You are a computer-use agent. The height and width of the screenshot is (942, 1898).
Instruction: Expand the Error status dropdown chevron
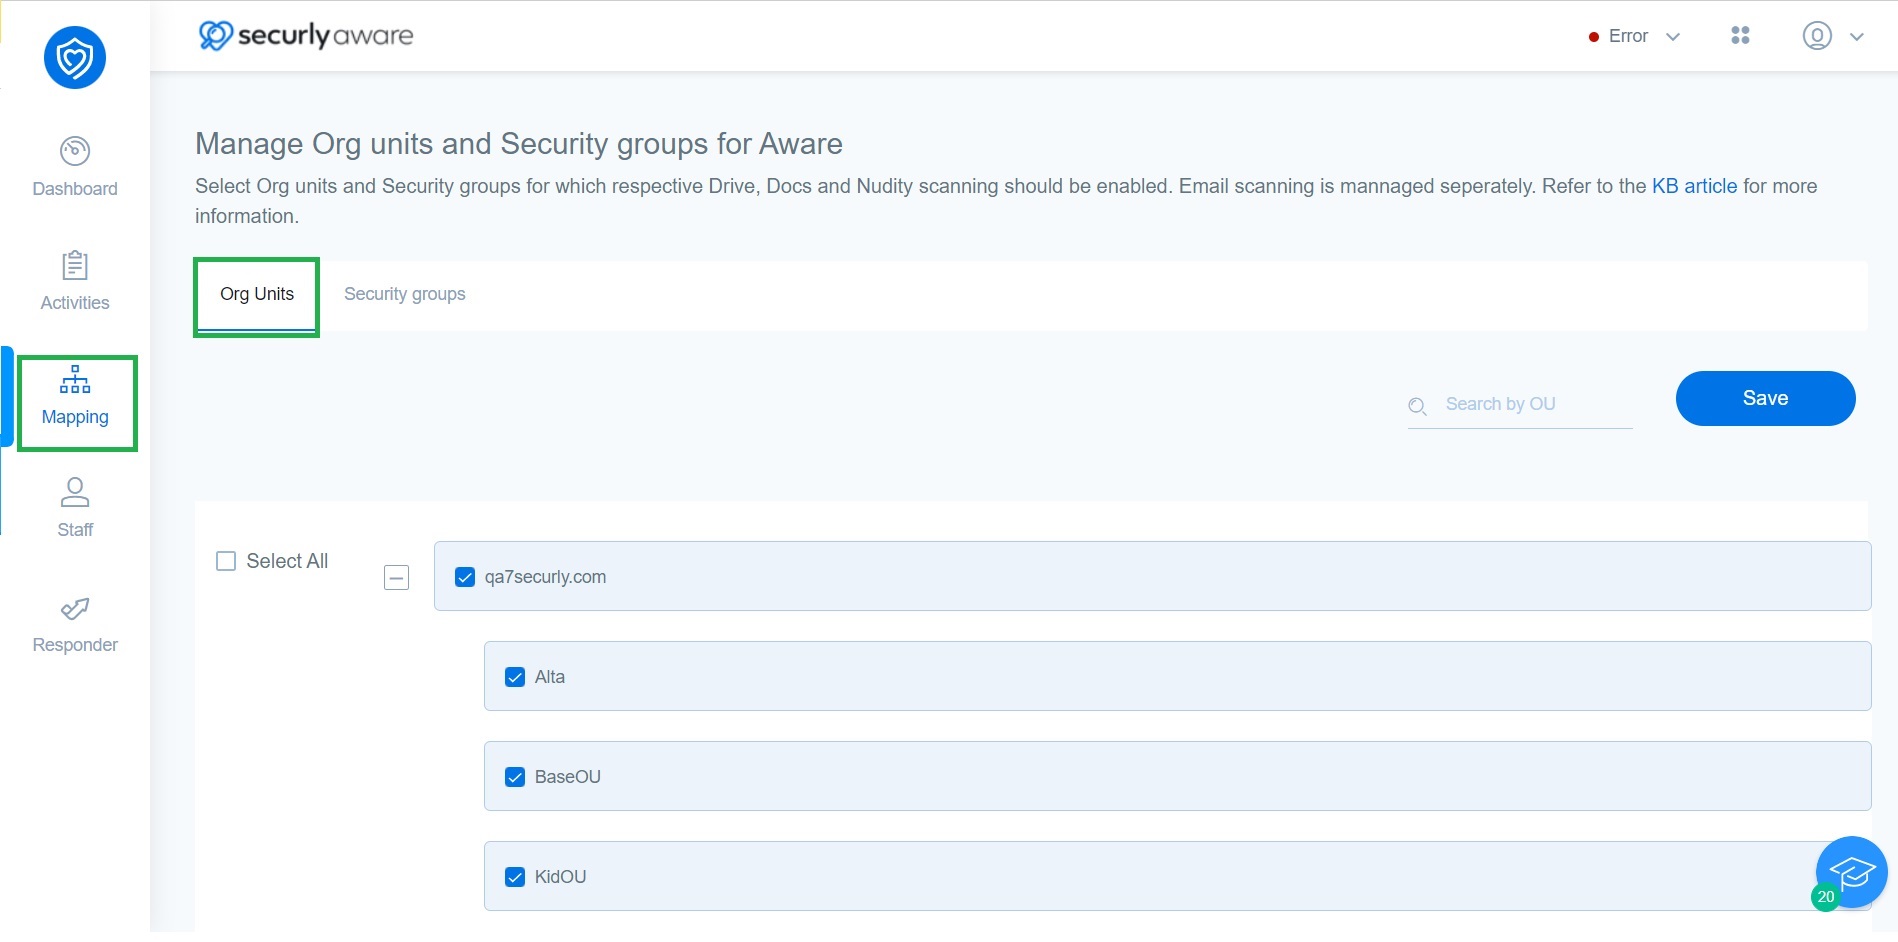(x=1673, y=37)
